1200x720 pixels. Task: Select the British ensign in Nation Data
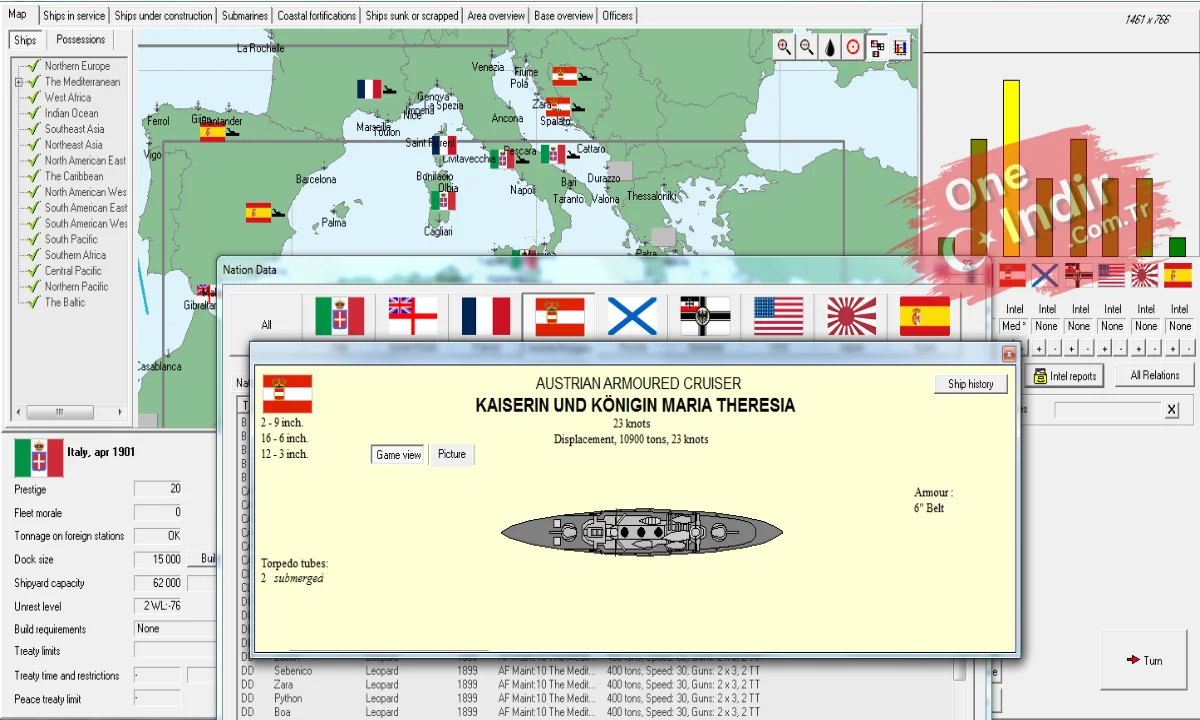click(413, 316)
